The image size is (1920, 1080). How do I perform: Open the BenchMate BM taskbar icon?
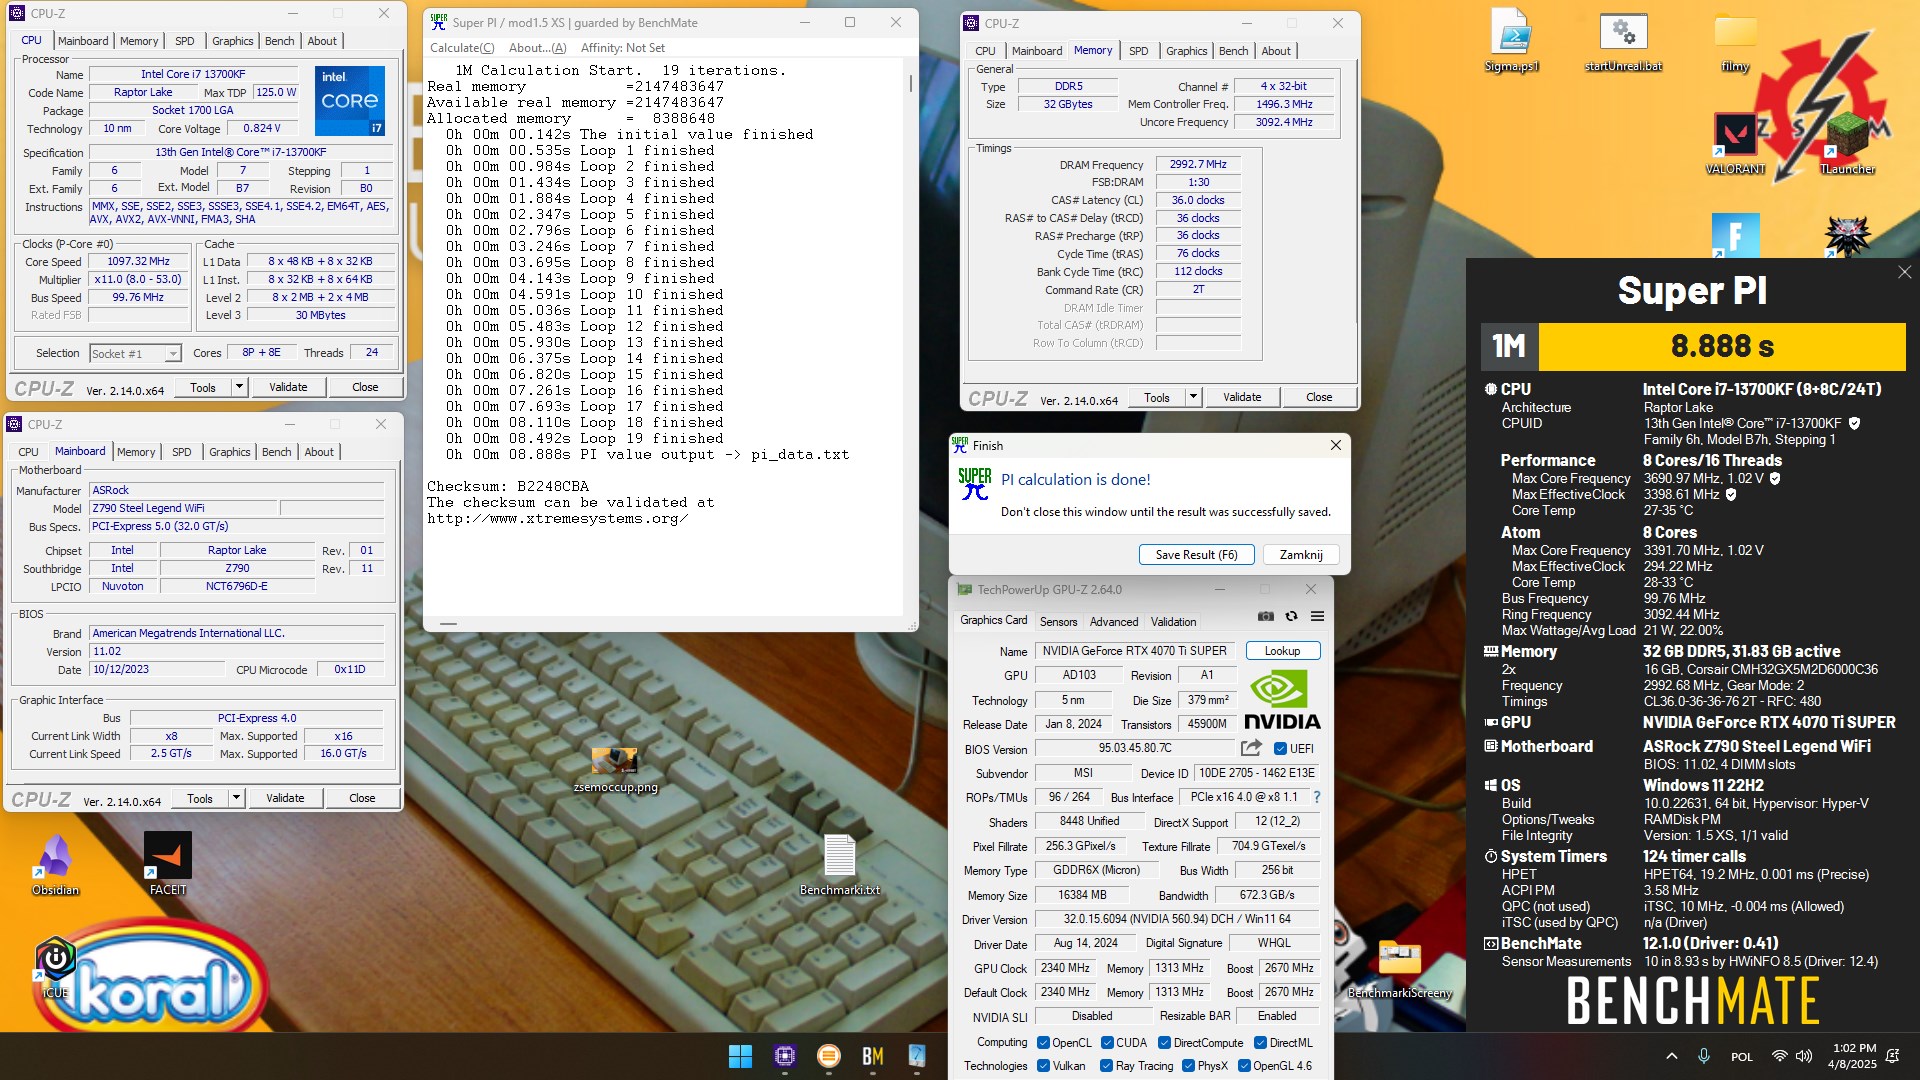(872, 1056)
